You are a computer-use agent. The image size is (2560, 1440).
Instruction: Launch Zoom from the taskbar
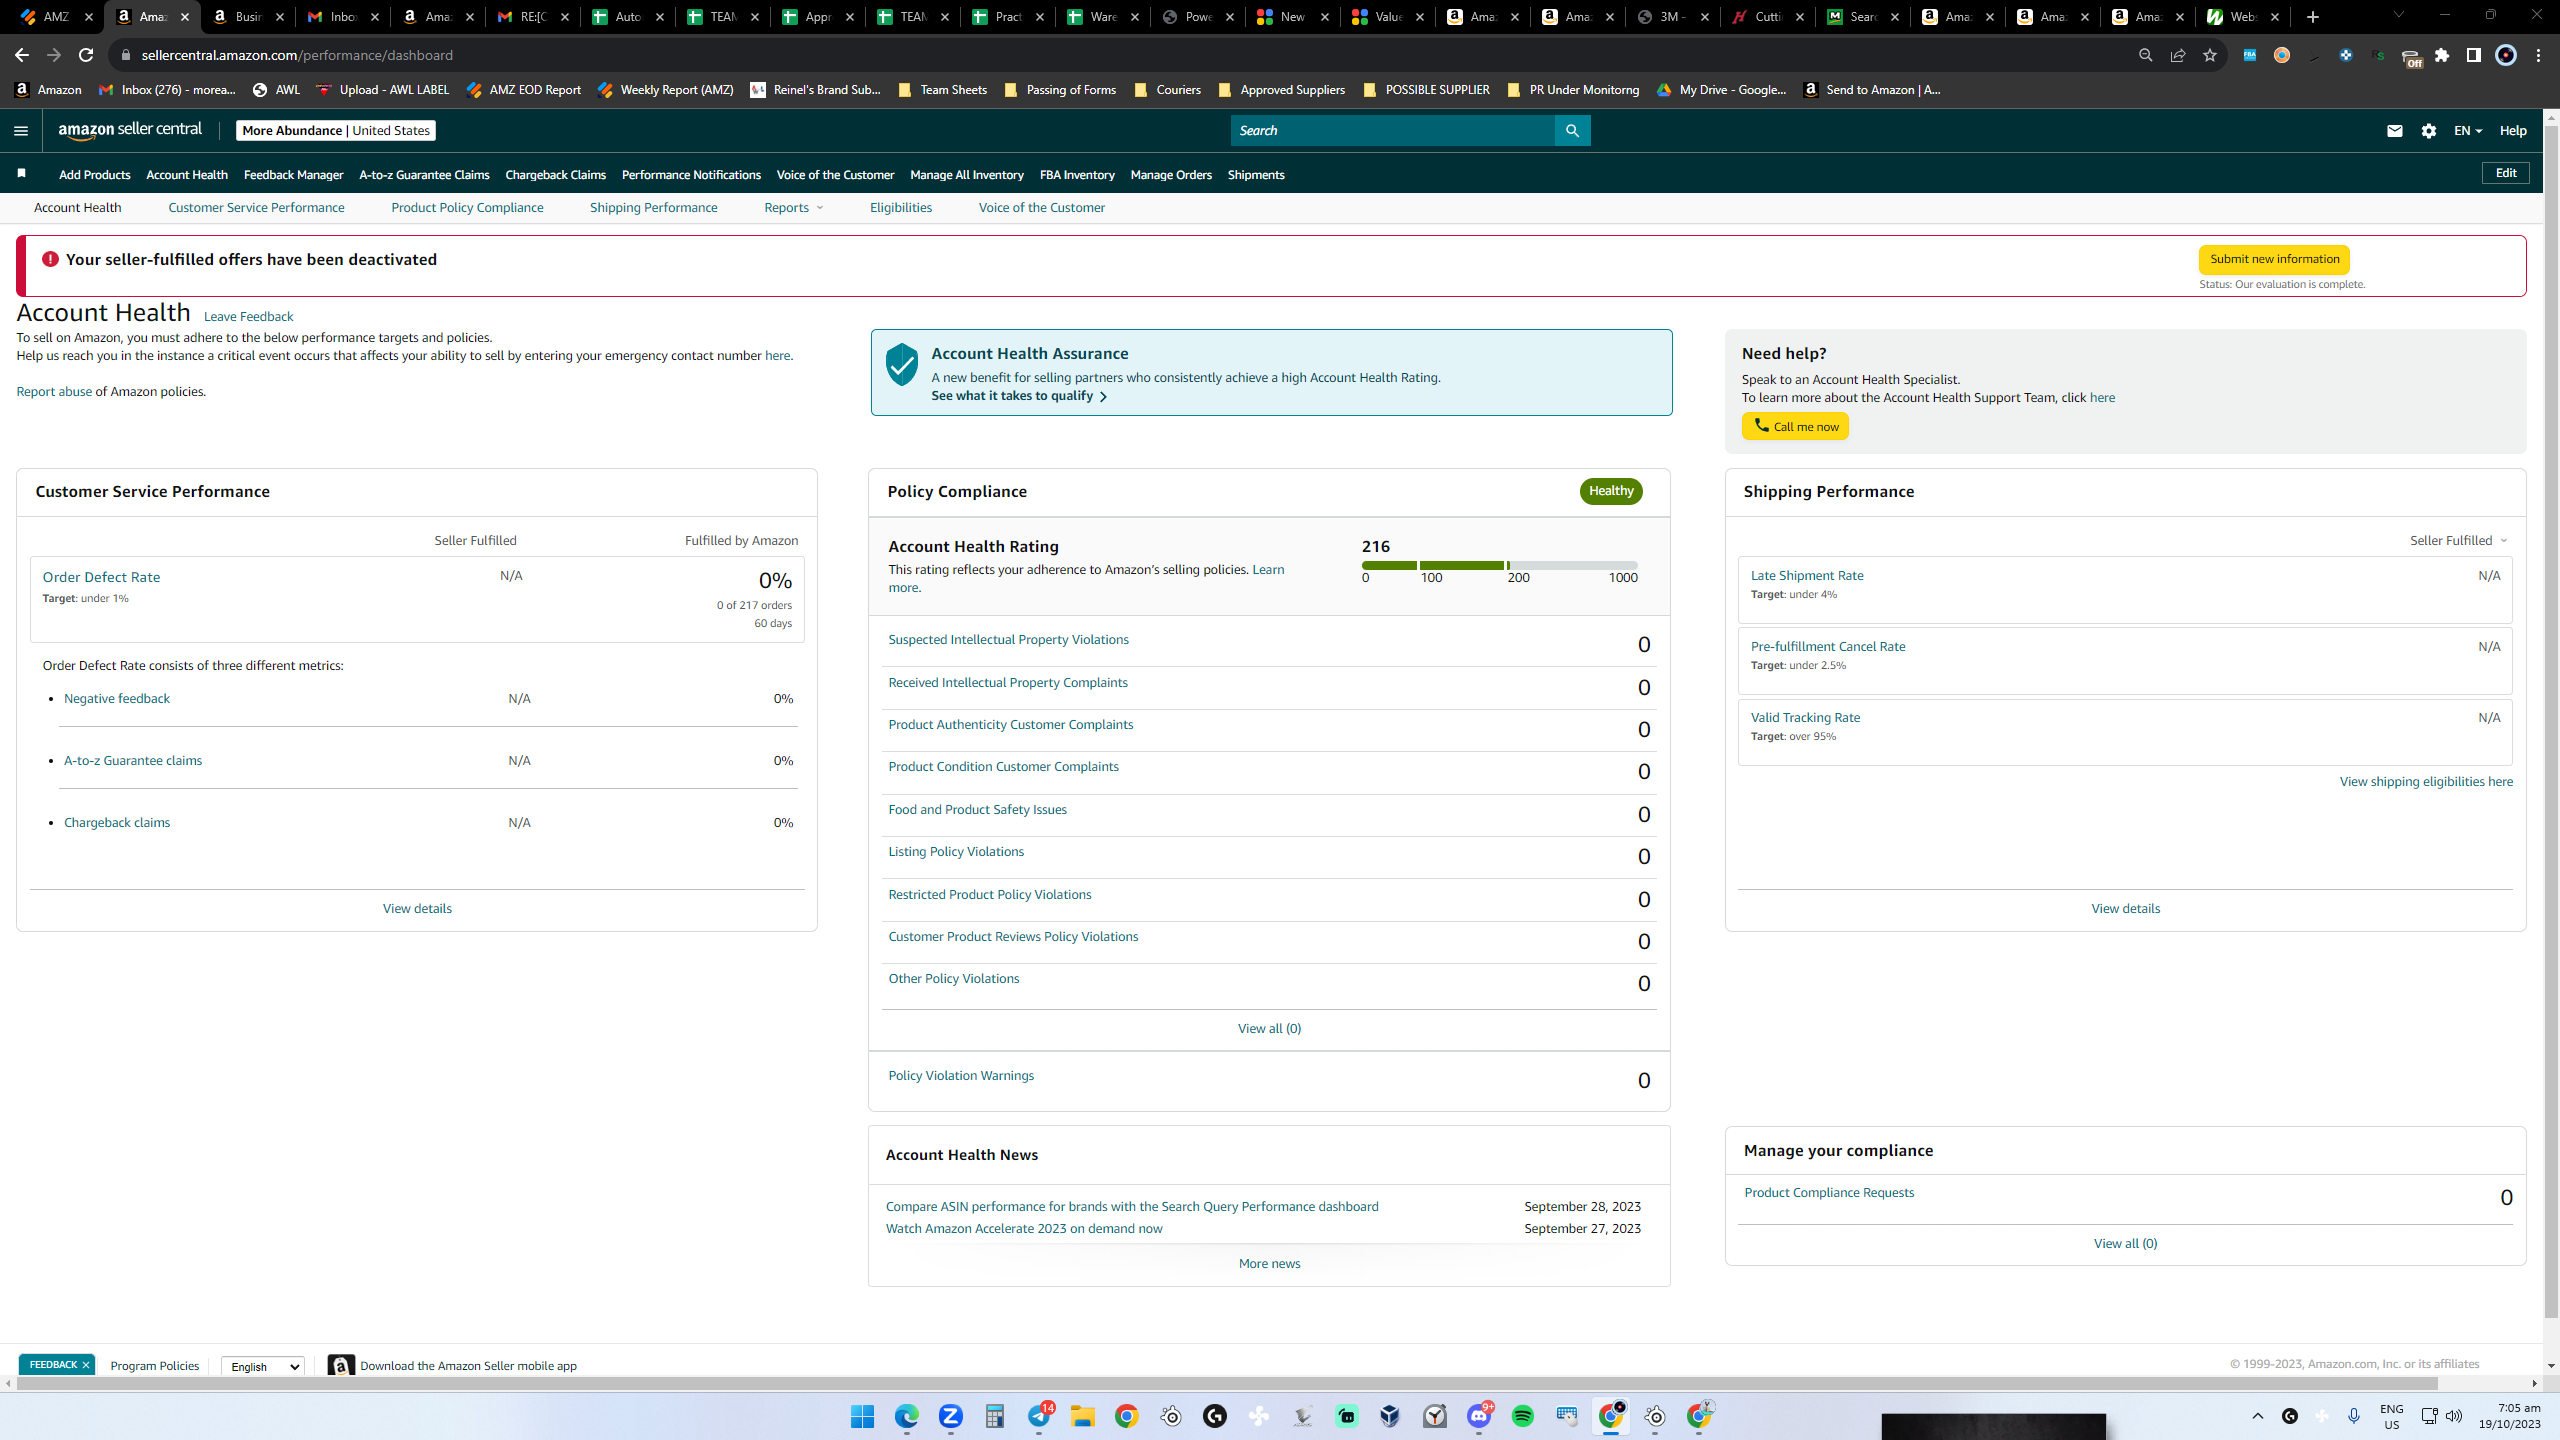click(x=950, y=1416)
